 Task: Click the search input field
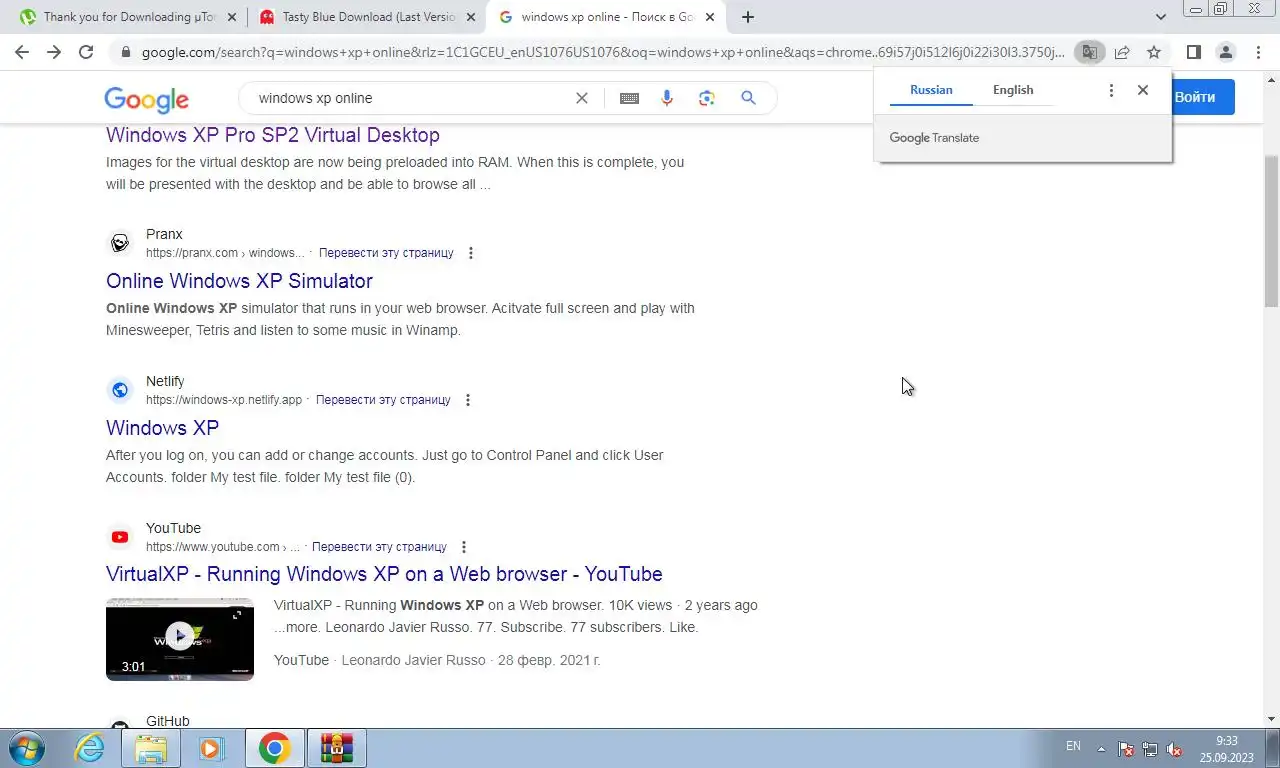410,98
